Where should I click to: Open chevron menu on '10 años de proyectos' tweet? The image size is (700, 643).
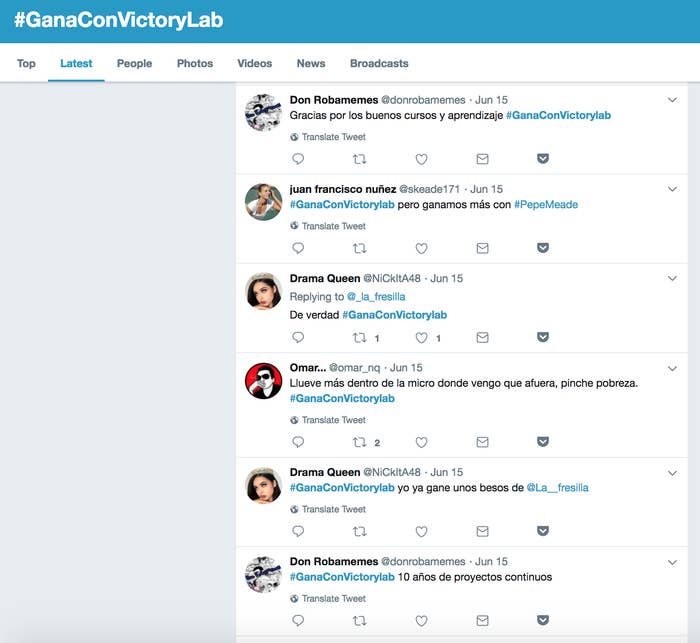tap(672, 563)
